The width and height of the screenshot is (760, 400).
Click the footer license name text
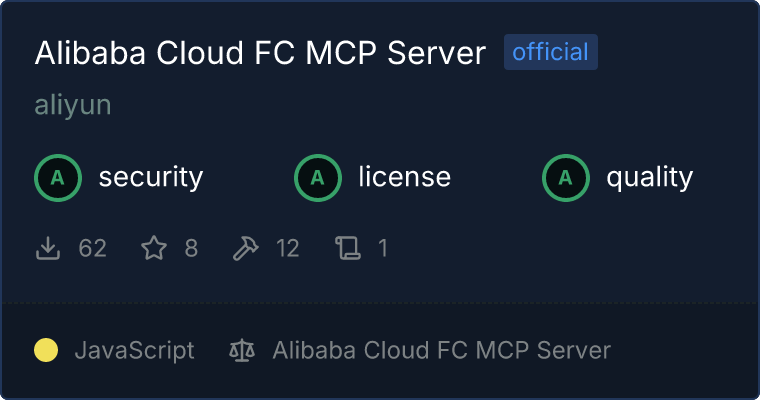click(x=441, y=350)
